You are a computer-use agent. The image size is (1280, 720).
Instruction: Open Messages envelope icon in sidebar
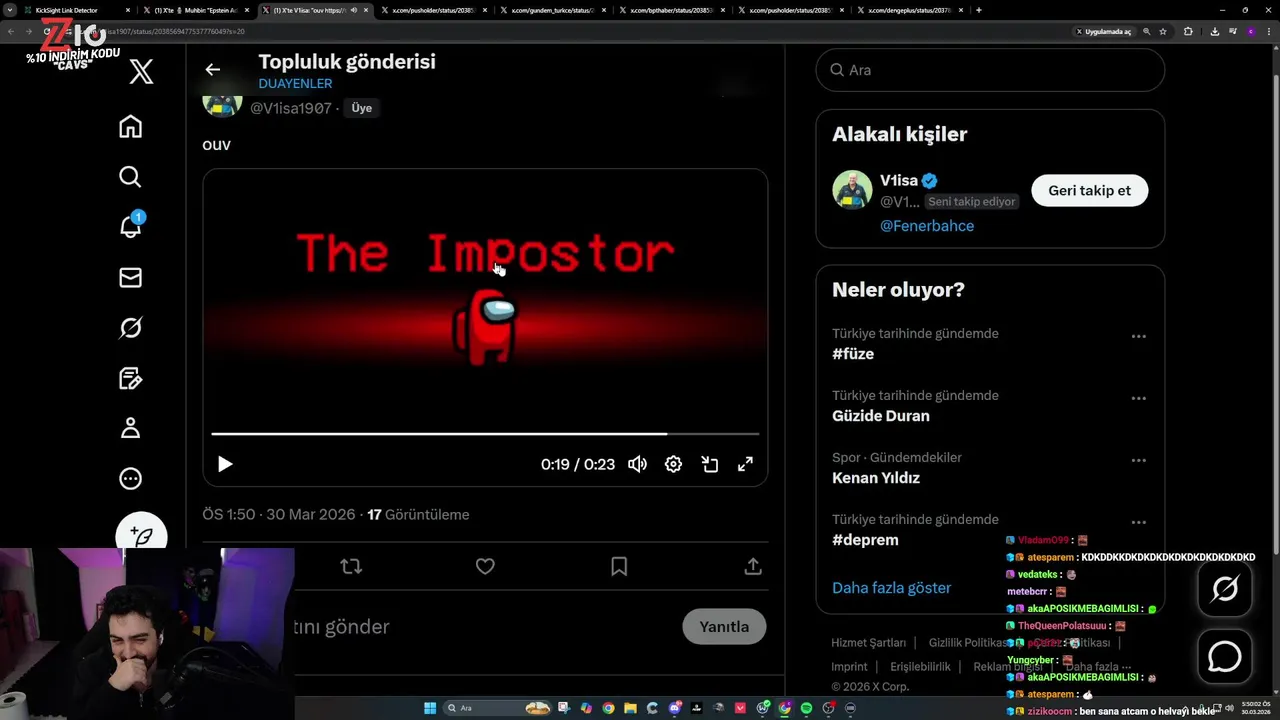pos(130,278)
